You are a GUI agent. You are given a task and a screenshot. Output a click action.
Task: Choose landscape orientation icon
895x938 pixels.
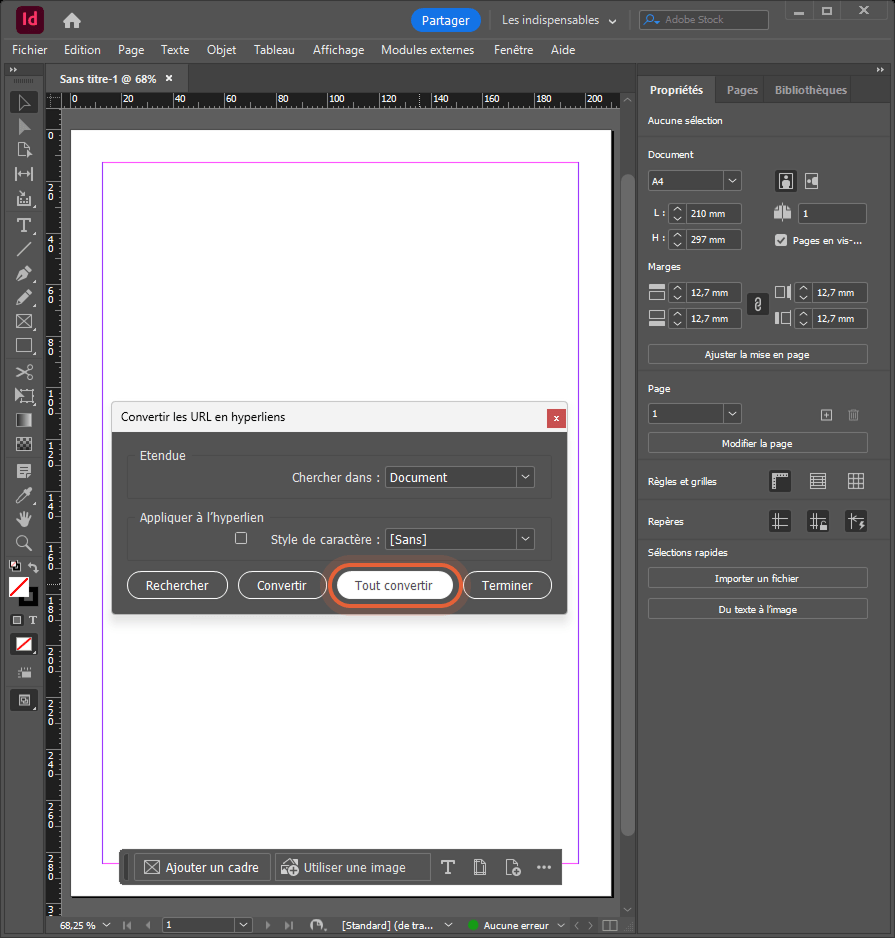(811, 181)
